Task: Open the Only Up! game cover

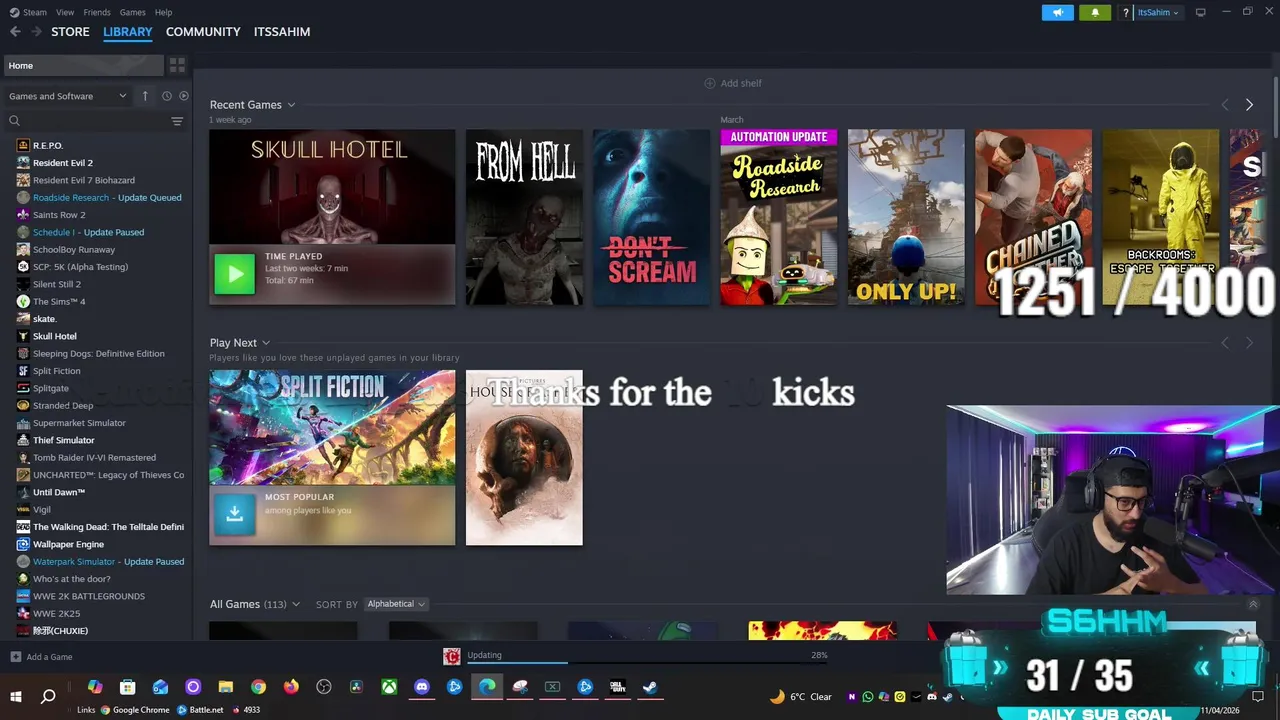Action: (906, 217)
